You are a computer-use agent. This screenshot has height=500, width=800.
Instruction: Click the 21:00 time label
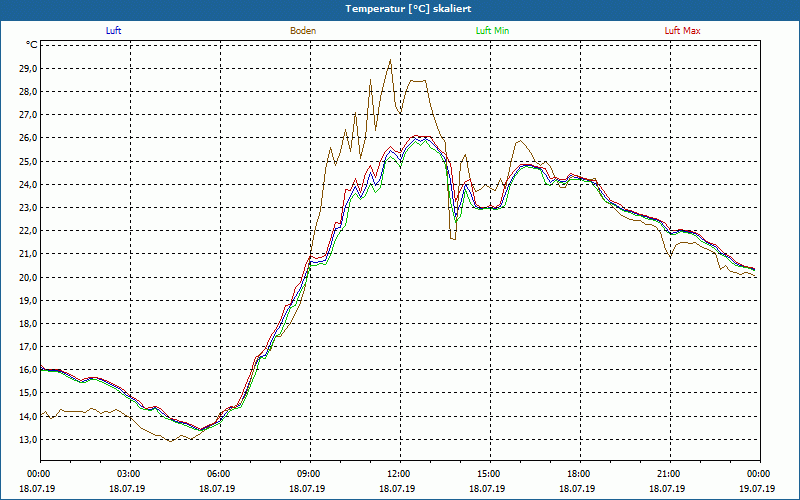coord(670,474)
